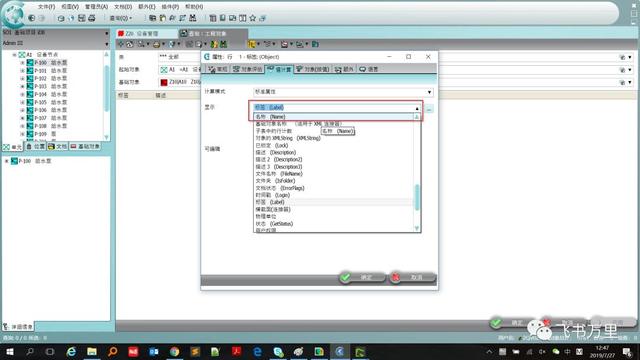
Task: Open the 额外 tab in properties dialog
Action: (x=344, y=69)
